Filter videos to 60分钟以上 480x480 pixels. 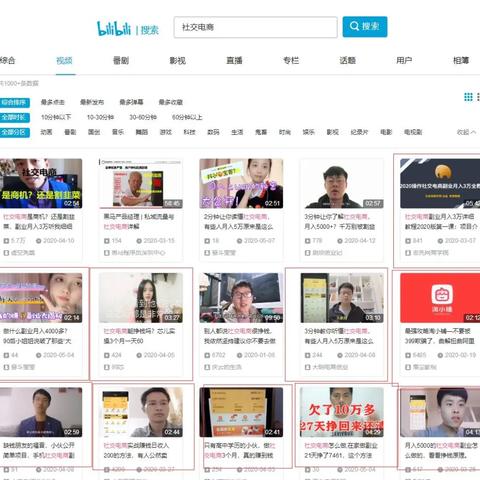tap(187, 117)
